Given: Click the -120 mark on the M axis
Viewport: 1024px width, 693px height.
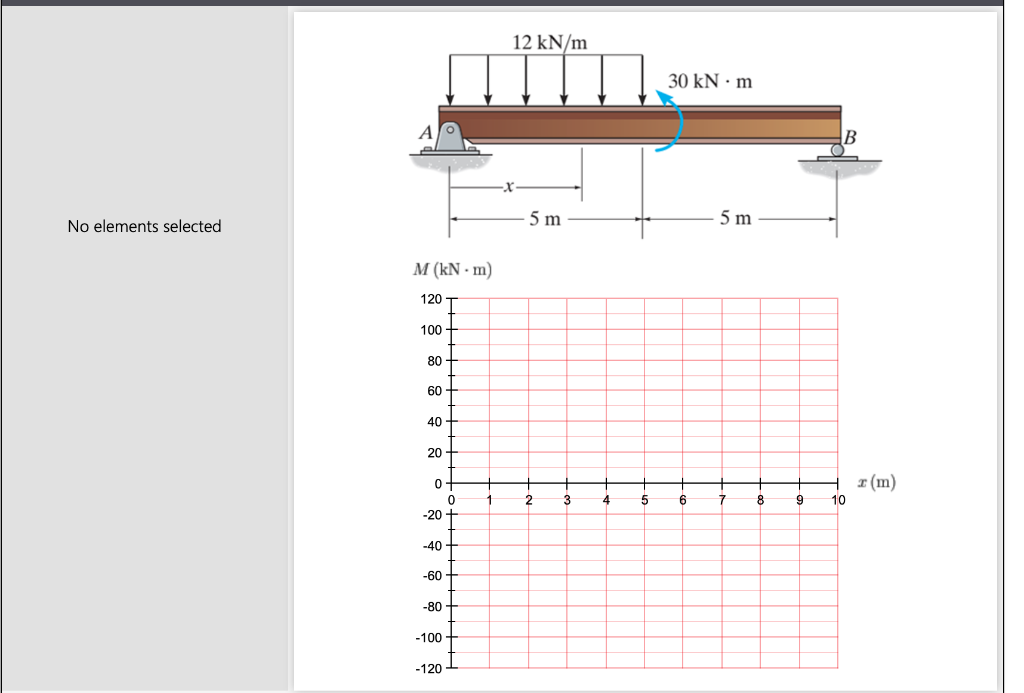Looking at the screenshot, I should 427,668.
